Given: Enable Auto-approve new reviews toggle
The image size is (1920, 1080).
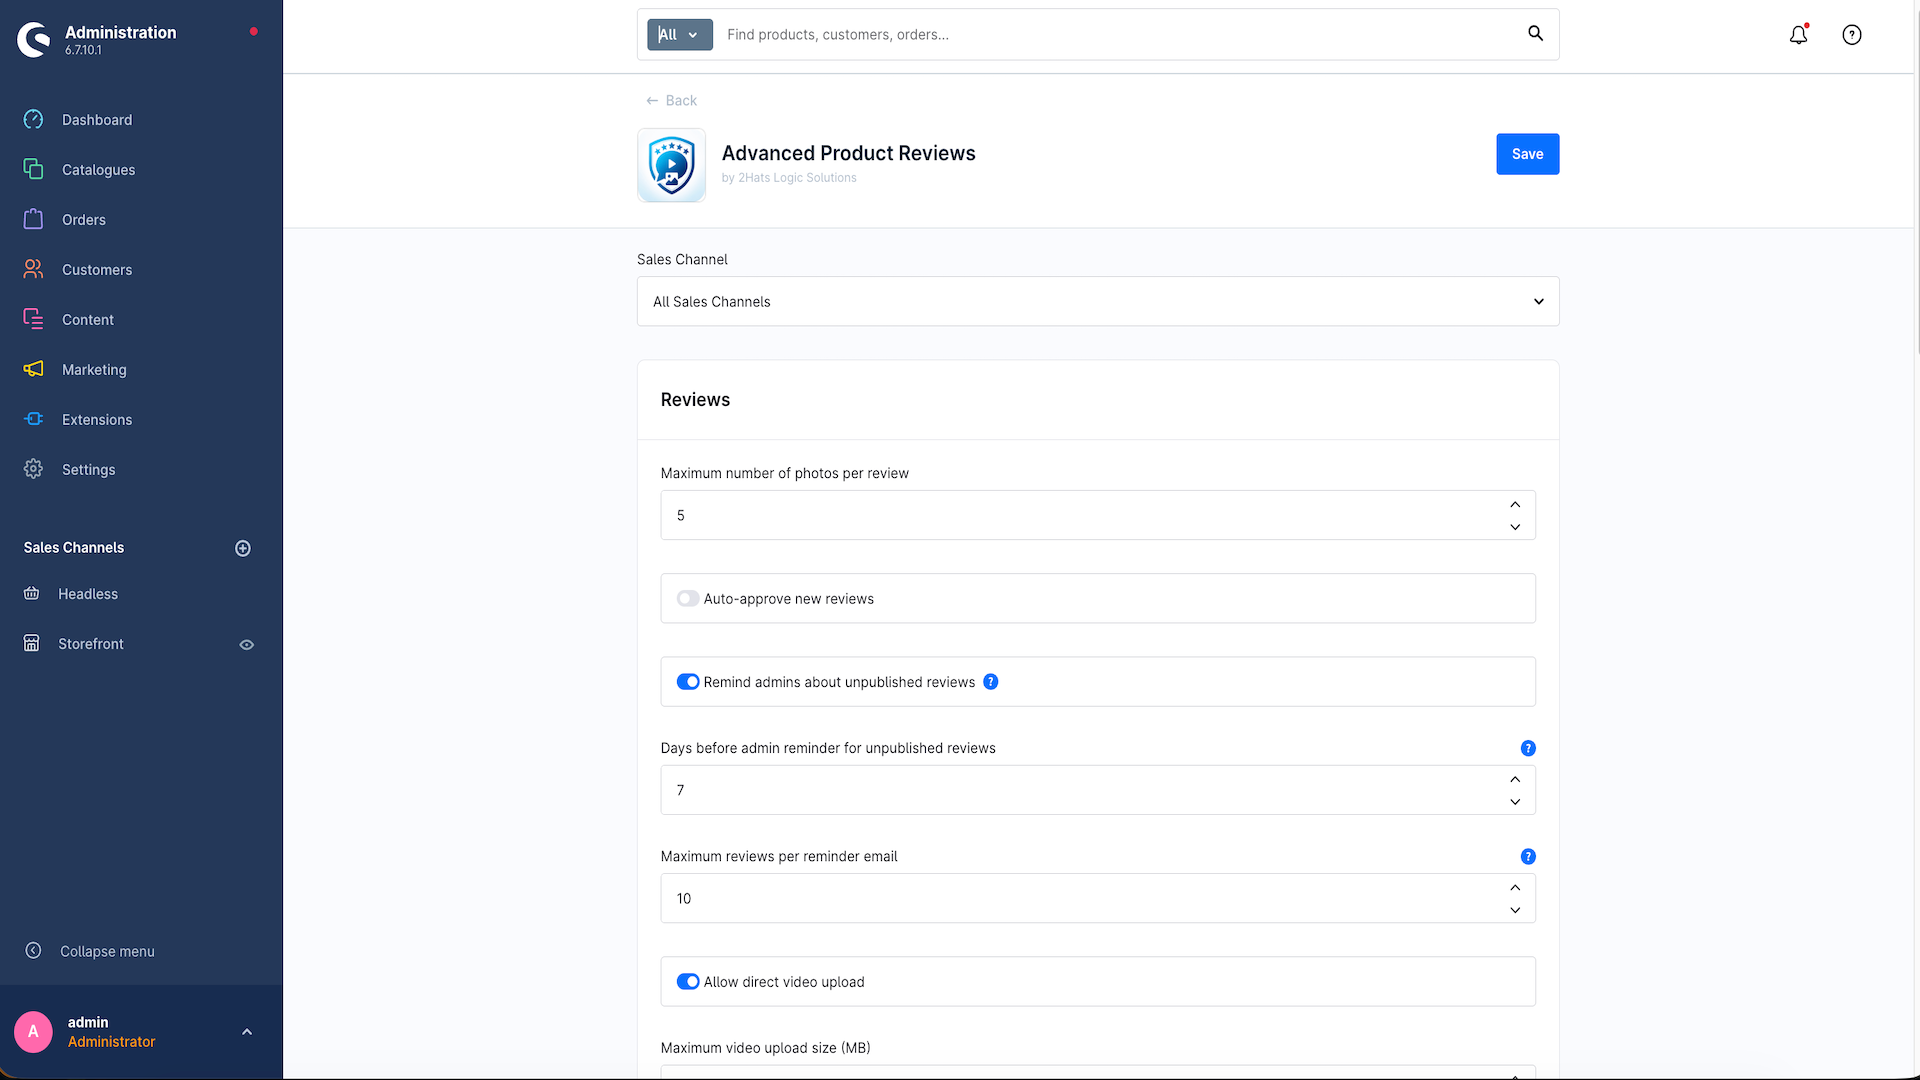Looking at the screenshot, I should [x=688, y=598].
